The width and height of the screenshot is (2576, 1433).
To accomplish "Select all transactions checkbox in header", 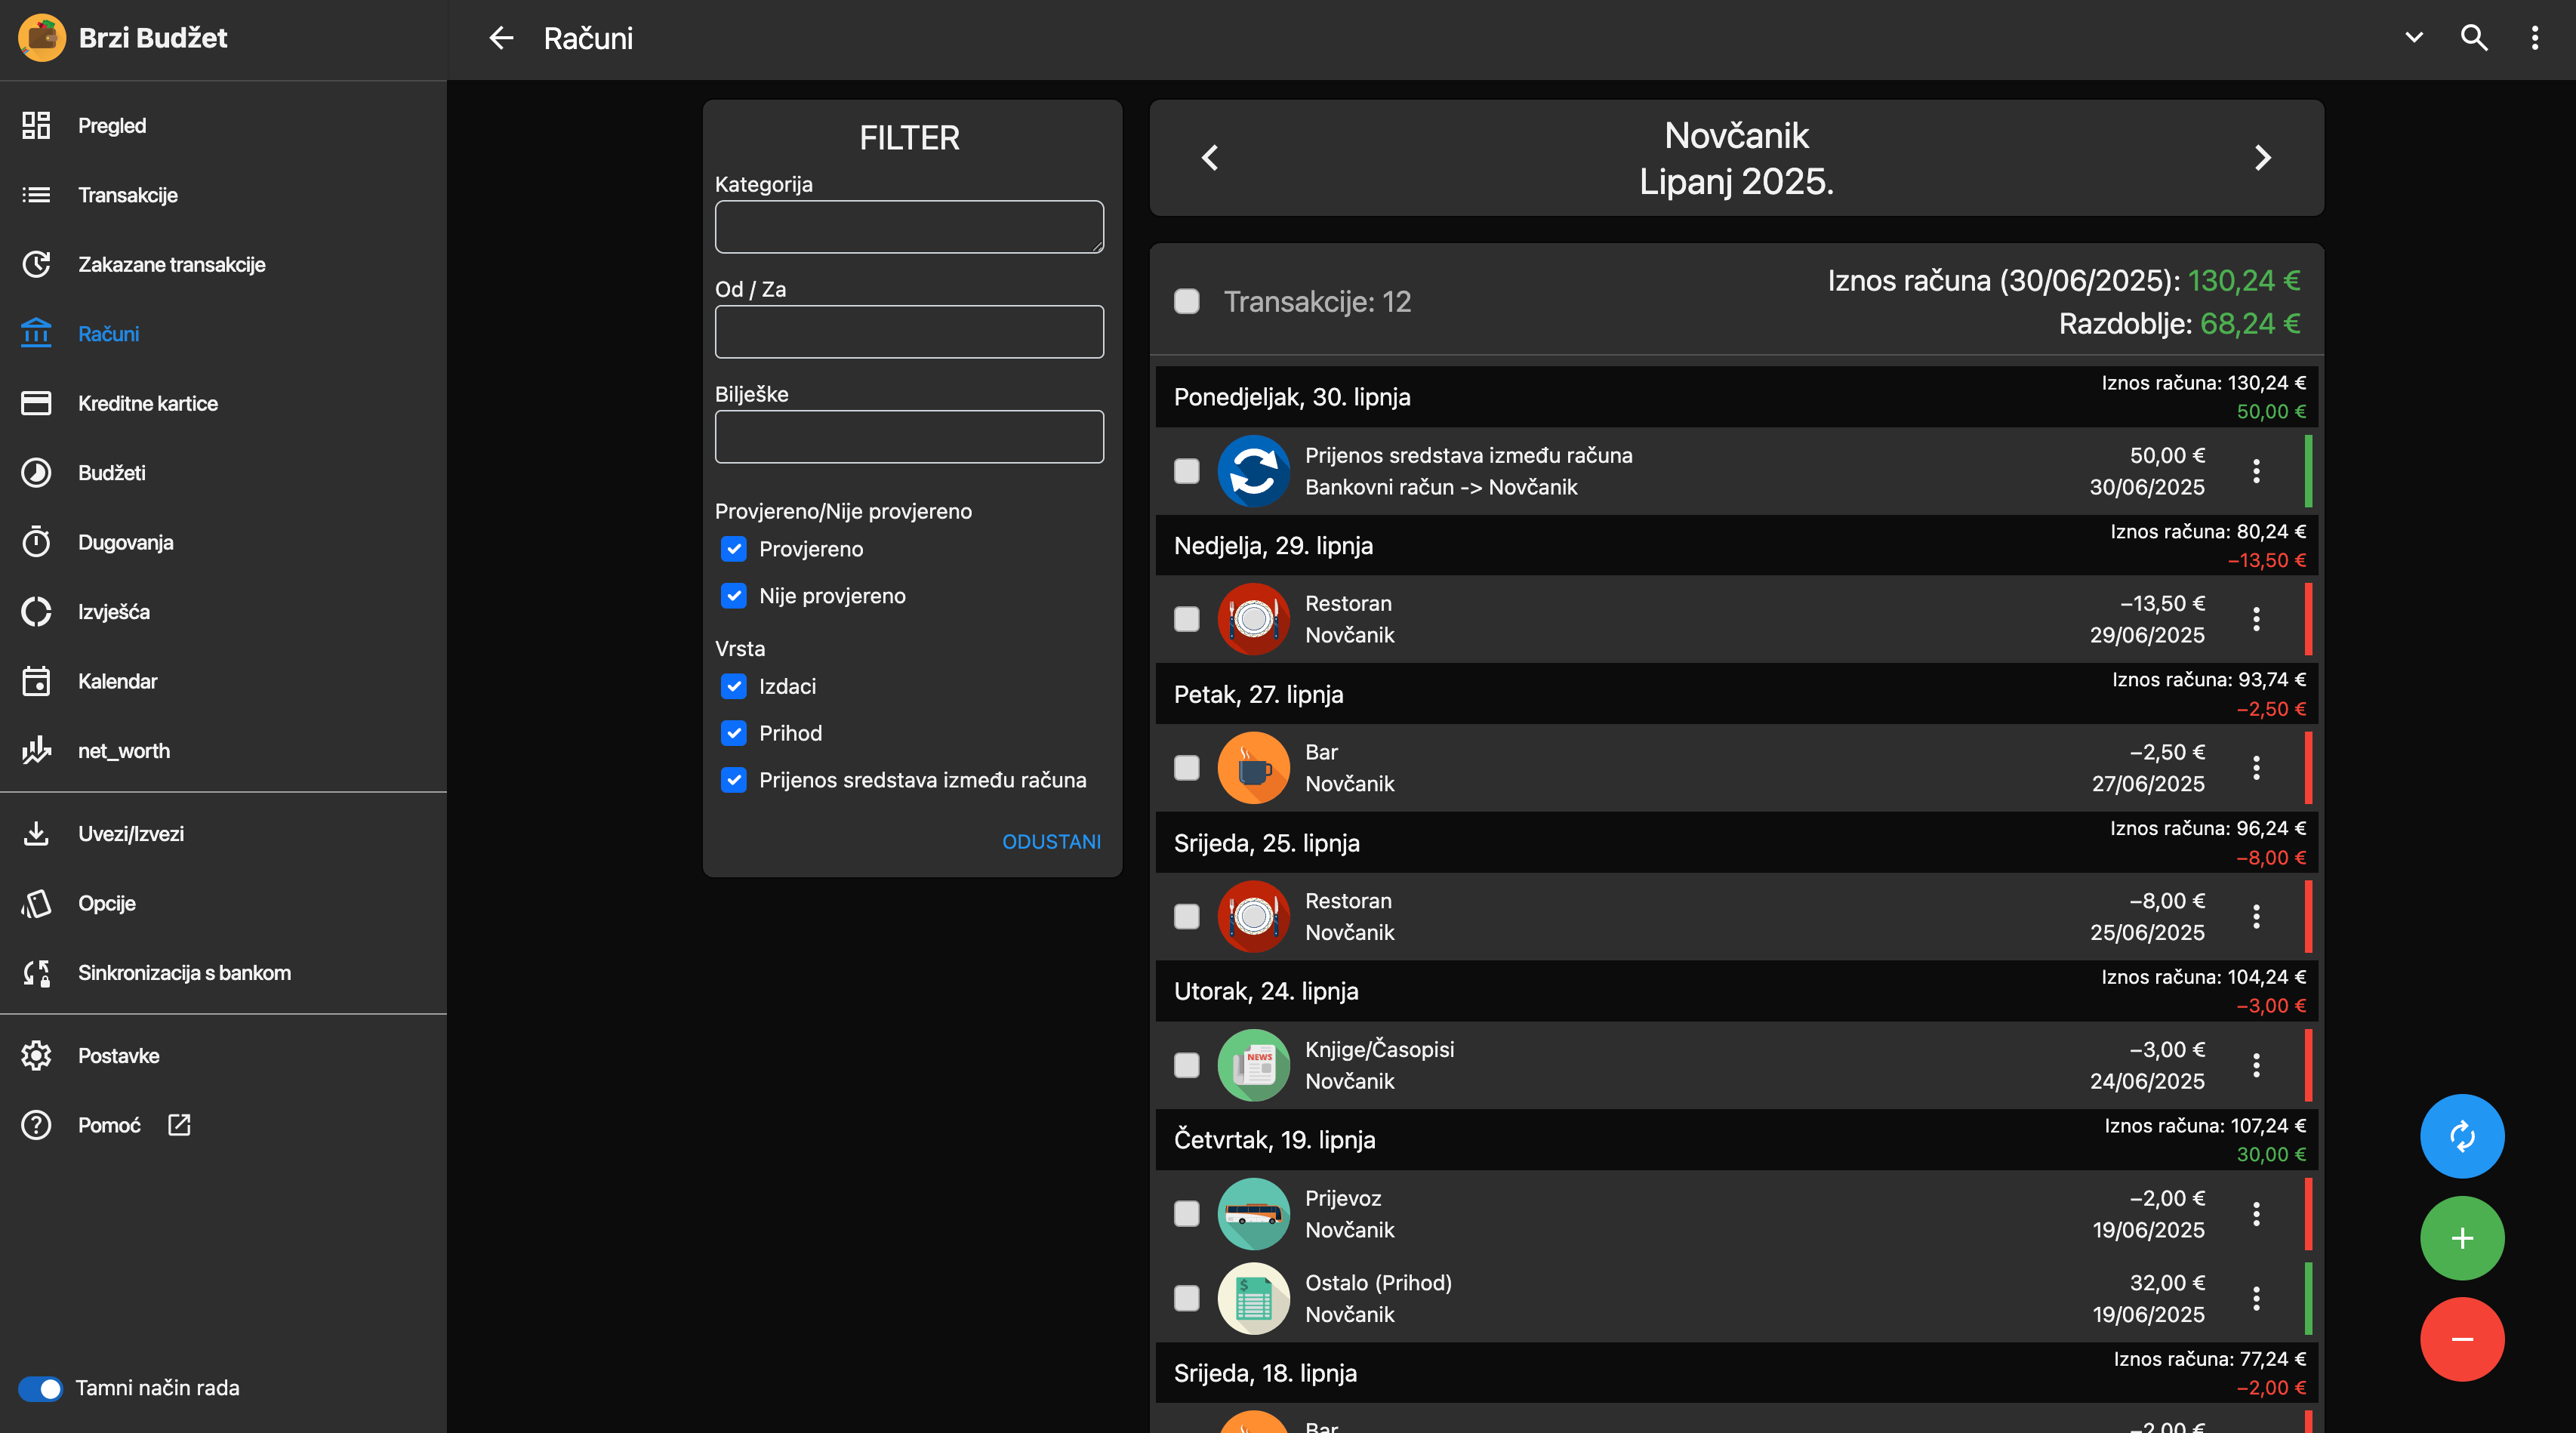I will tap(1186, 302).
